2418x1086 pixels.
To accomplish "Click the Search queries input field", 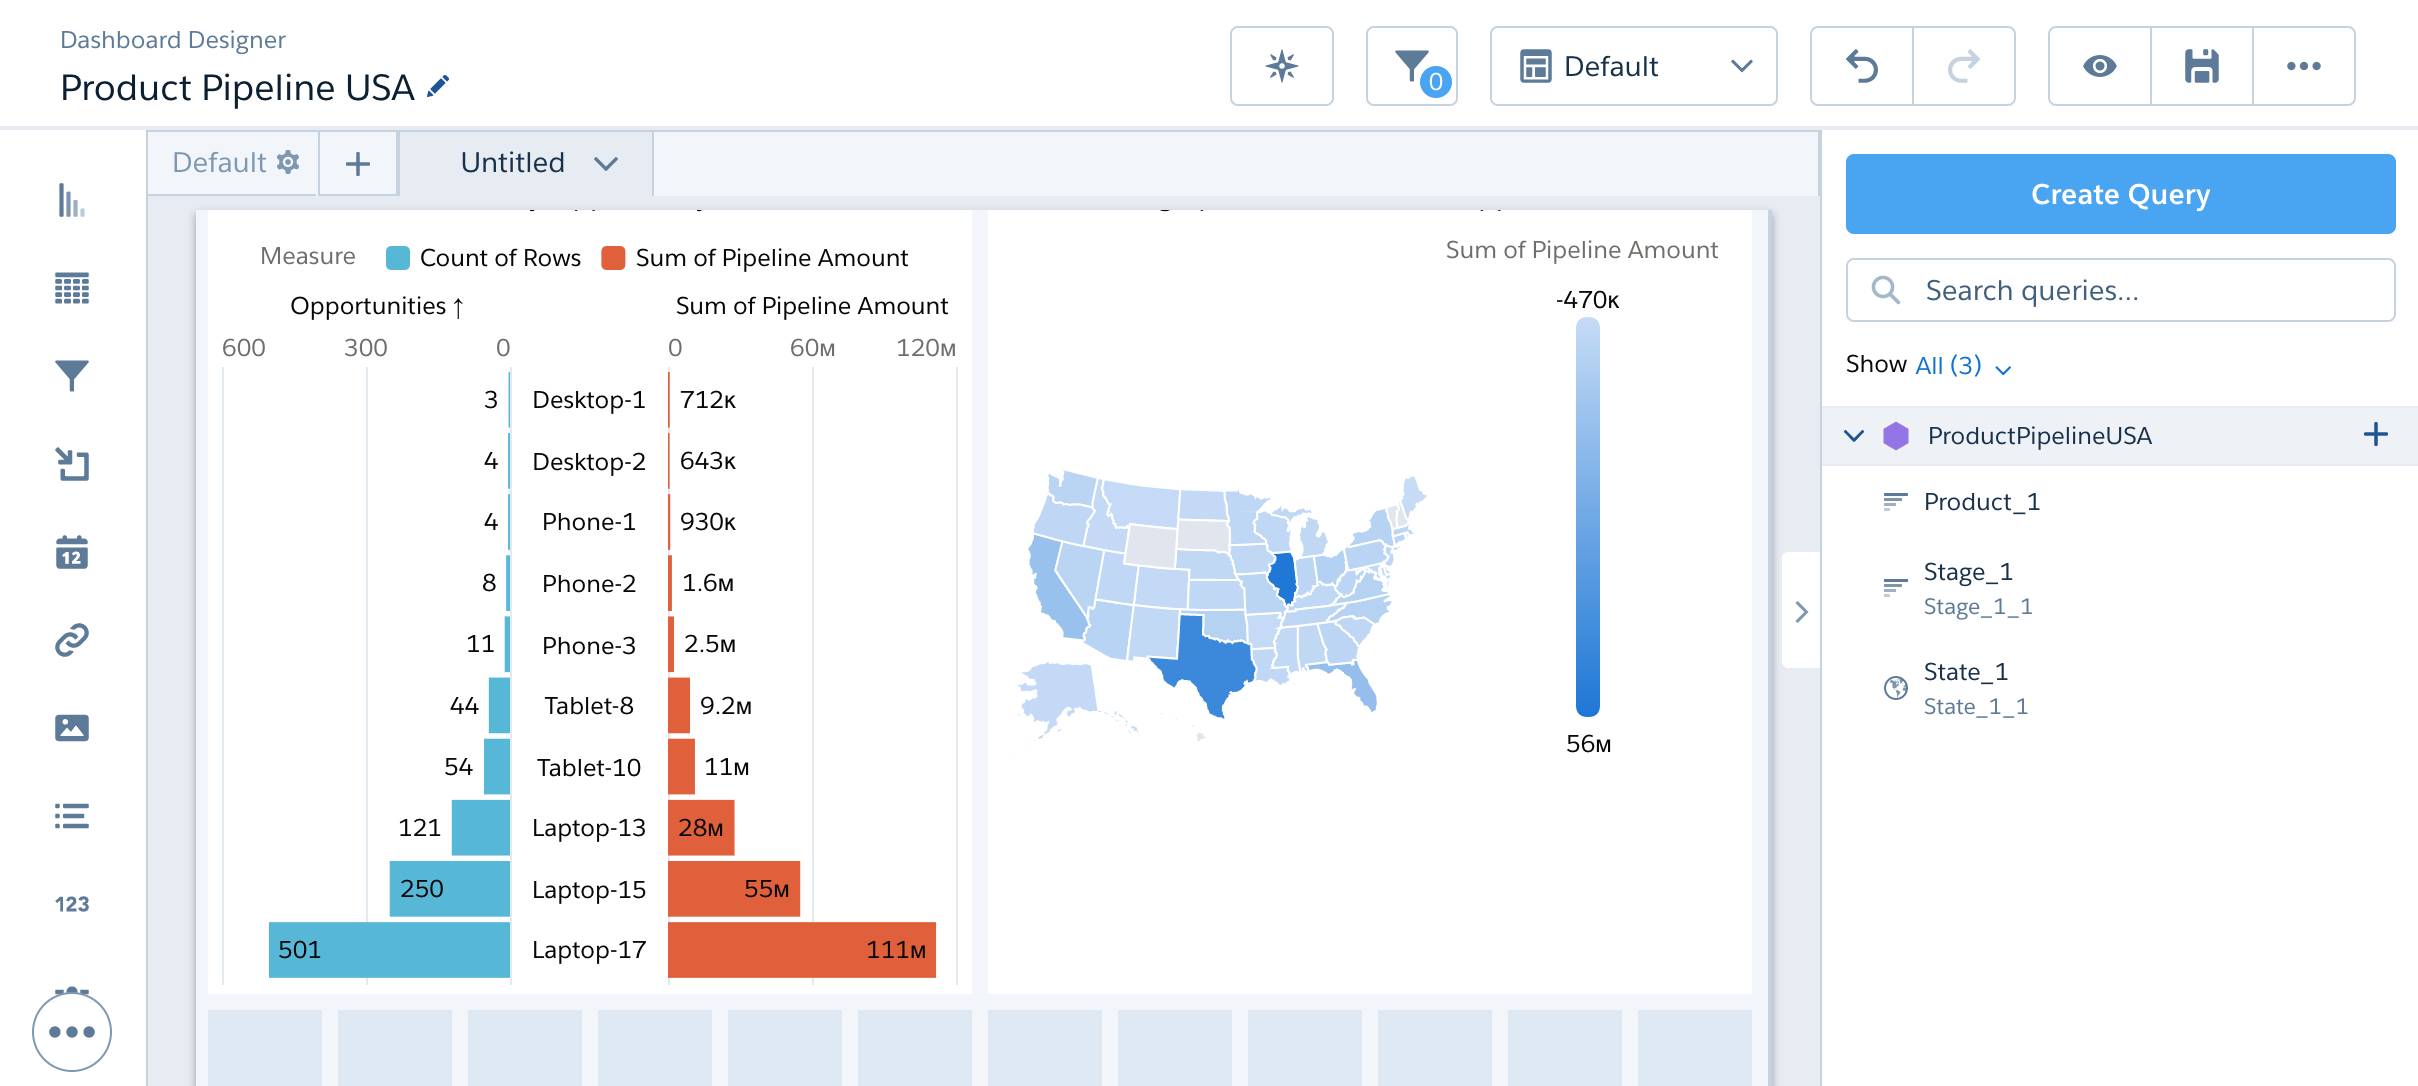I will (2121, 290).
